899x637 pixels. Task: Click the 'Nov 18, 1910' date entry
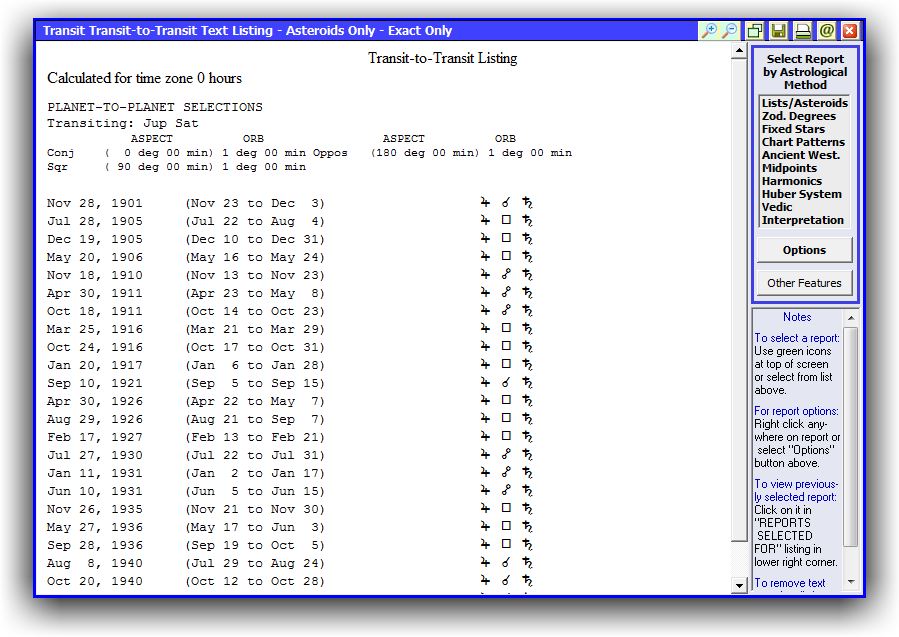95,275
